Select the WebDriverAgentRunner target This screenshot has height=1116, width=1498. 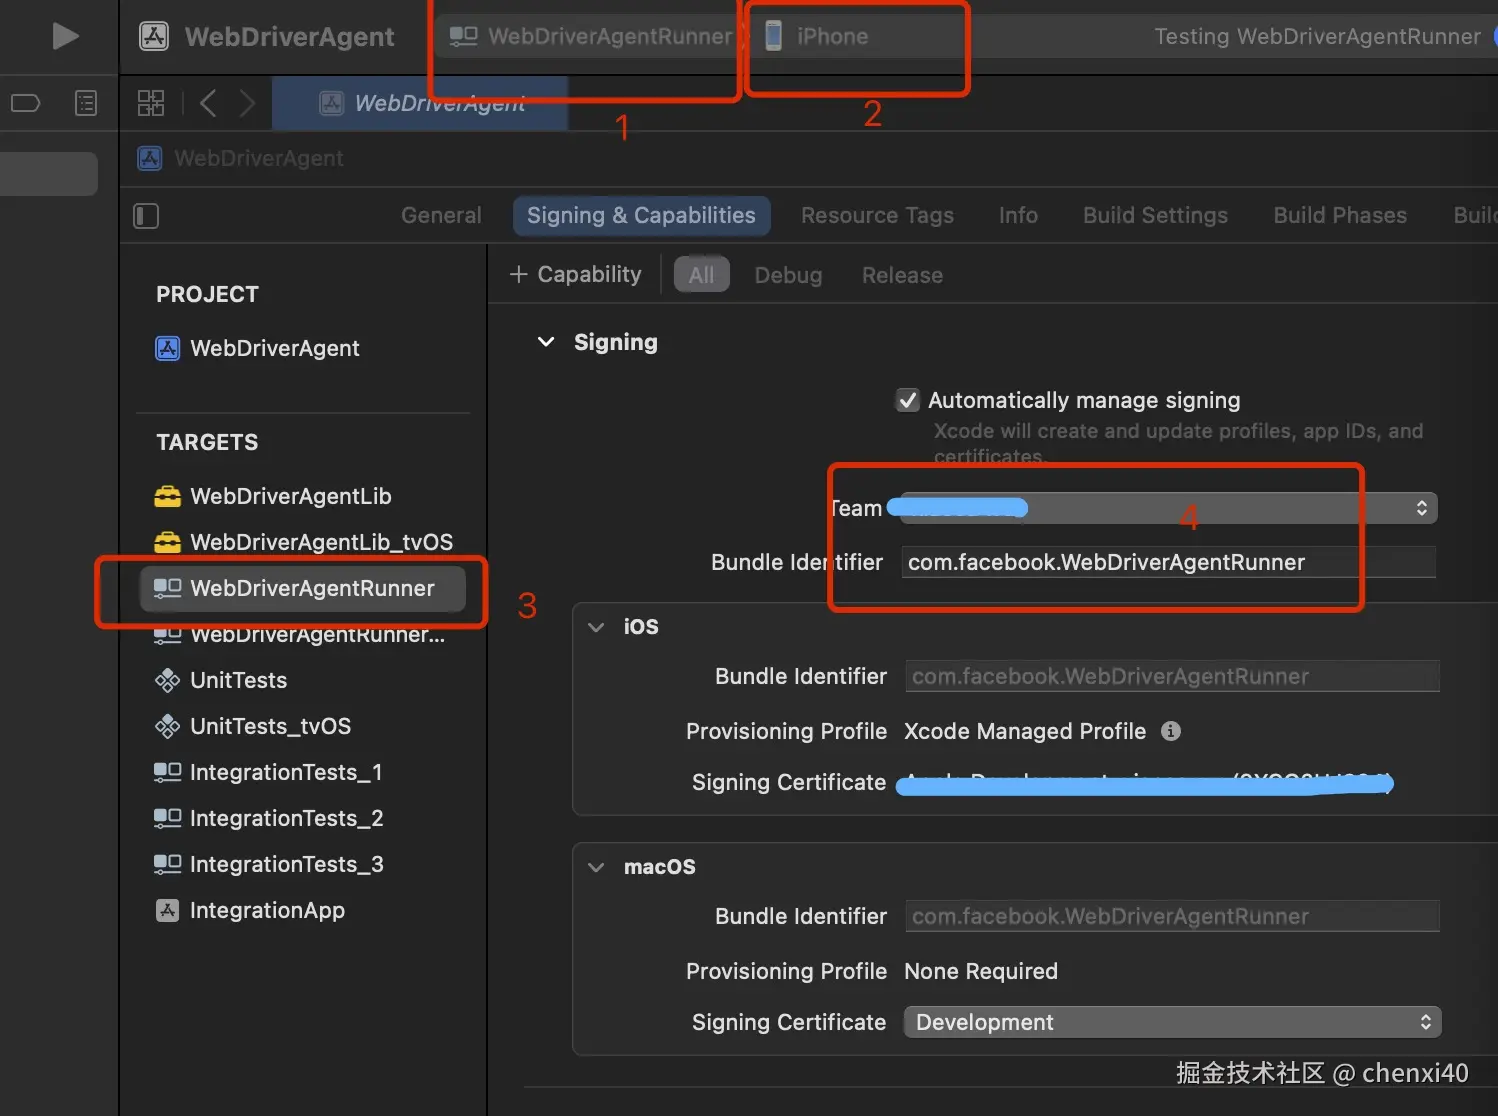pyautogui.click(x=303, y=588)
